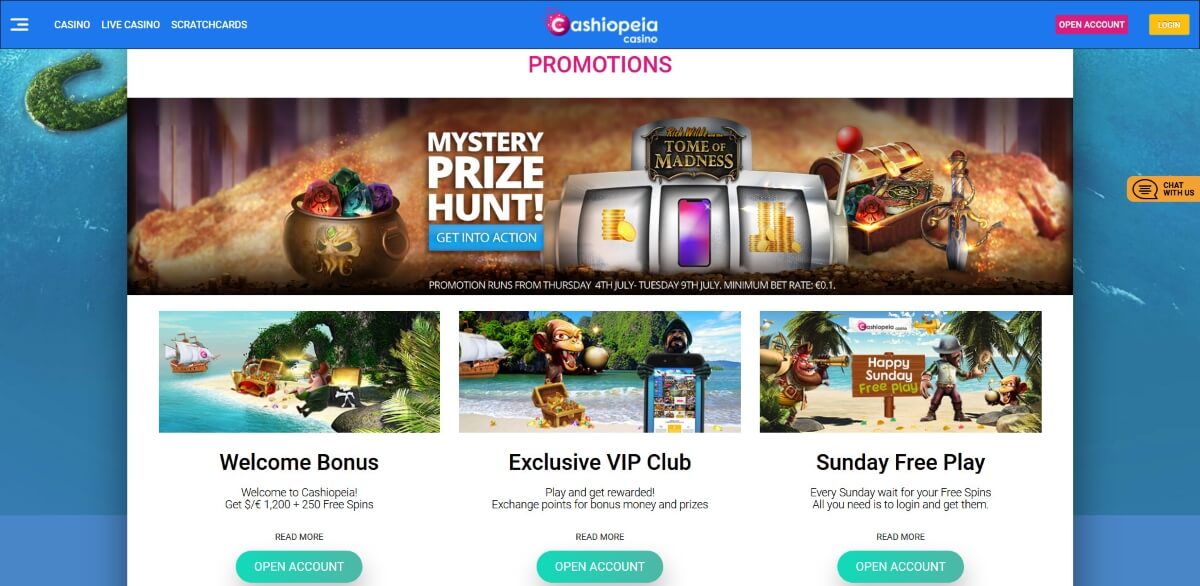The image size is (1200, 586).
Task: Click the Tome of Madness slot logo
Action: pos(694,153)
